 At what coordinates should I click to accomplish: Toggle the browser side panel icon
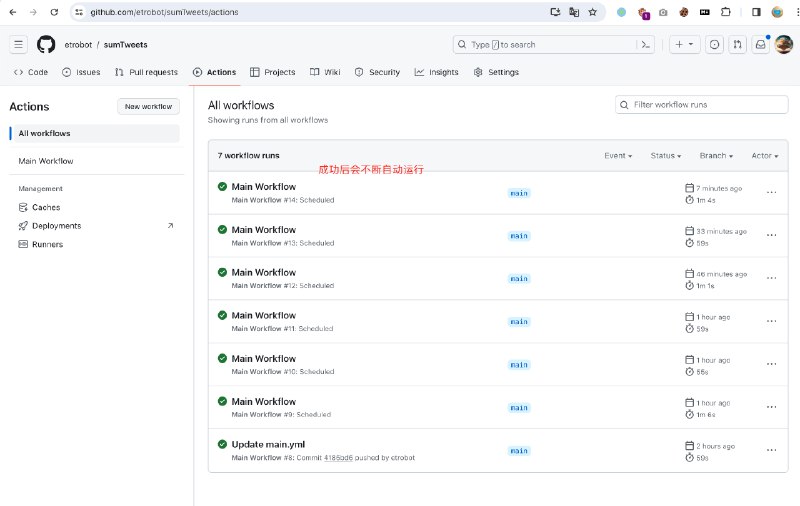756,12
